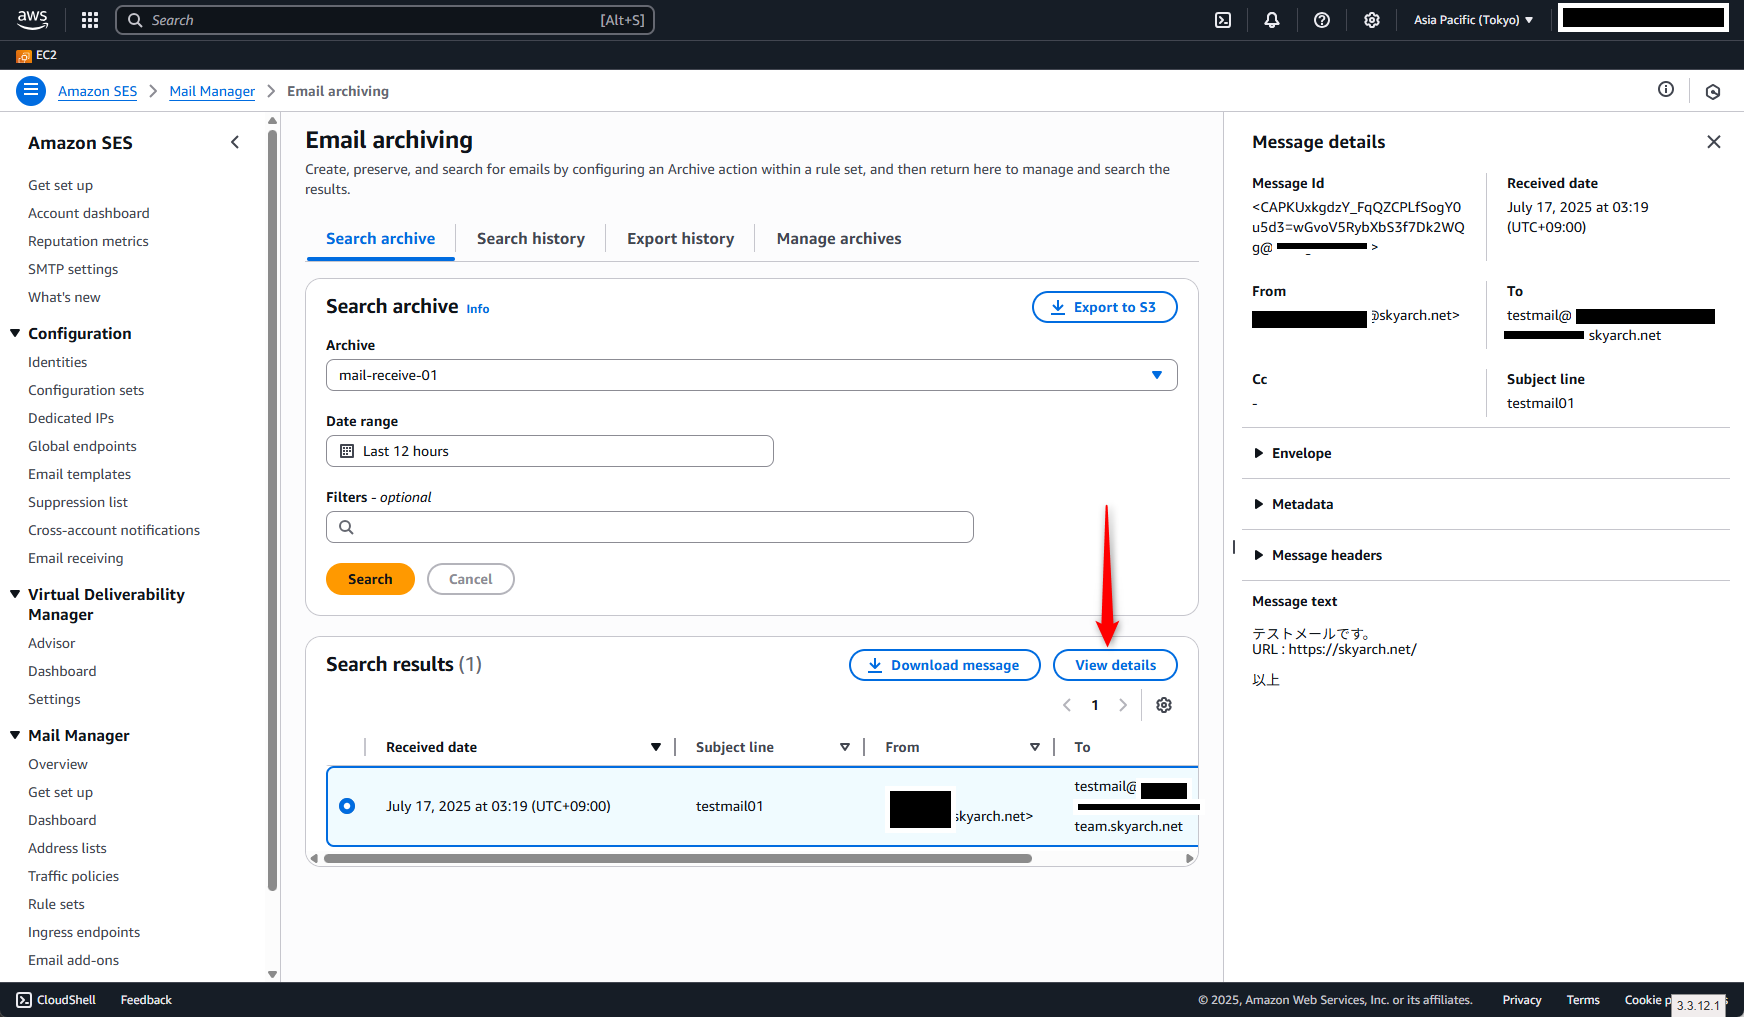1744x1017 pixels.
Task: Expand the Envelope section
Action: [1300, 453]
